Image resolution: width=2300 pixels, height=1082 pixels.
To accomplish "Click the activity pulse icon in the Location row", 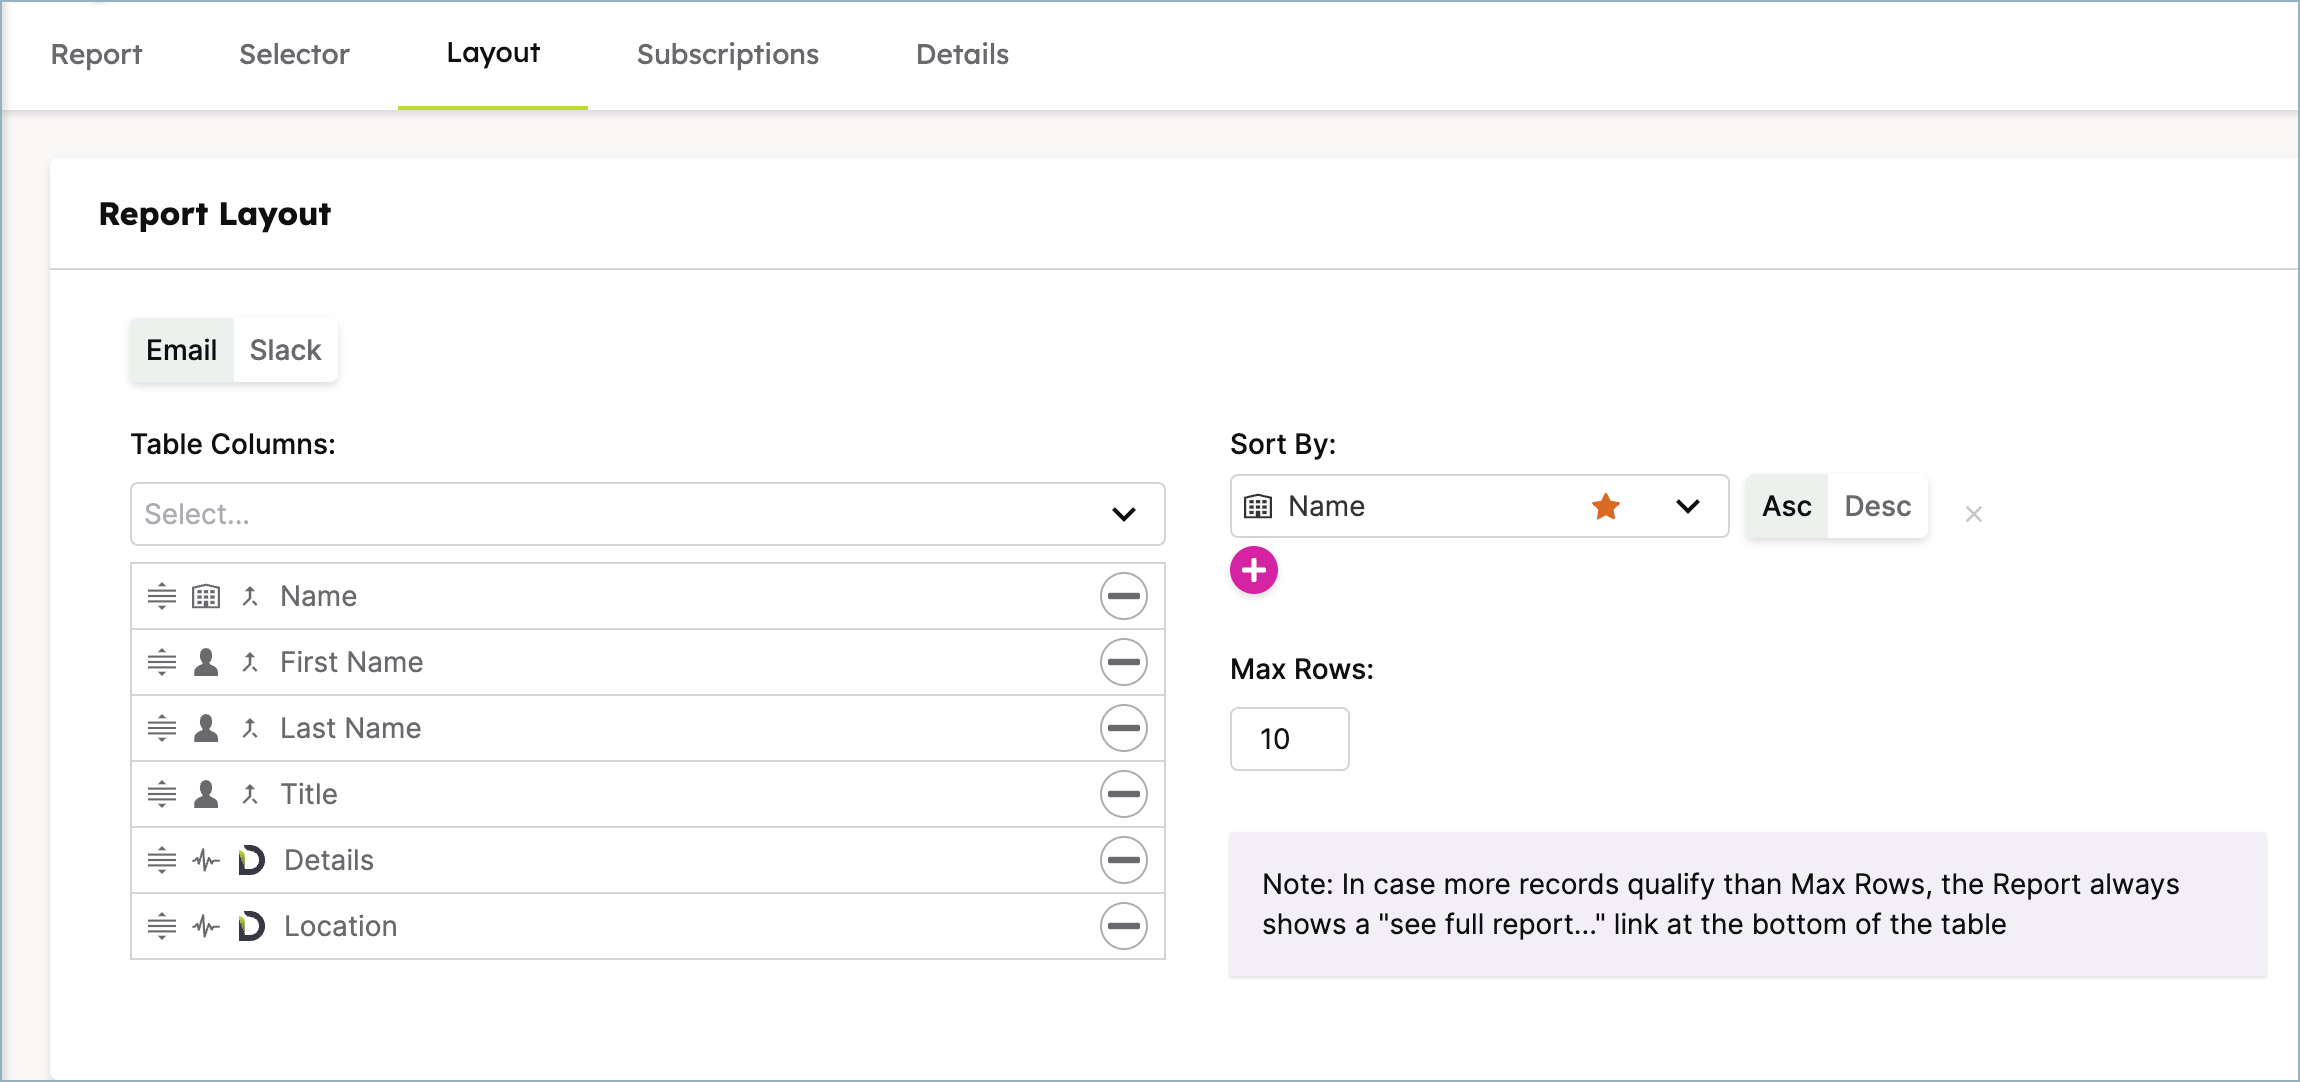I will tap(206, 926).
